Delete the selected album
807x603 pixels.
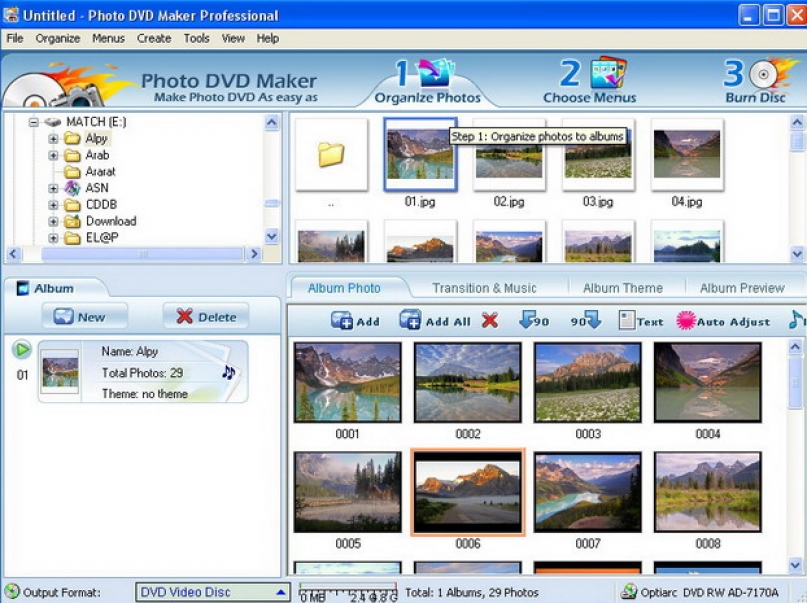click(206, 316)
